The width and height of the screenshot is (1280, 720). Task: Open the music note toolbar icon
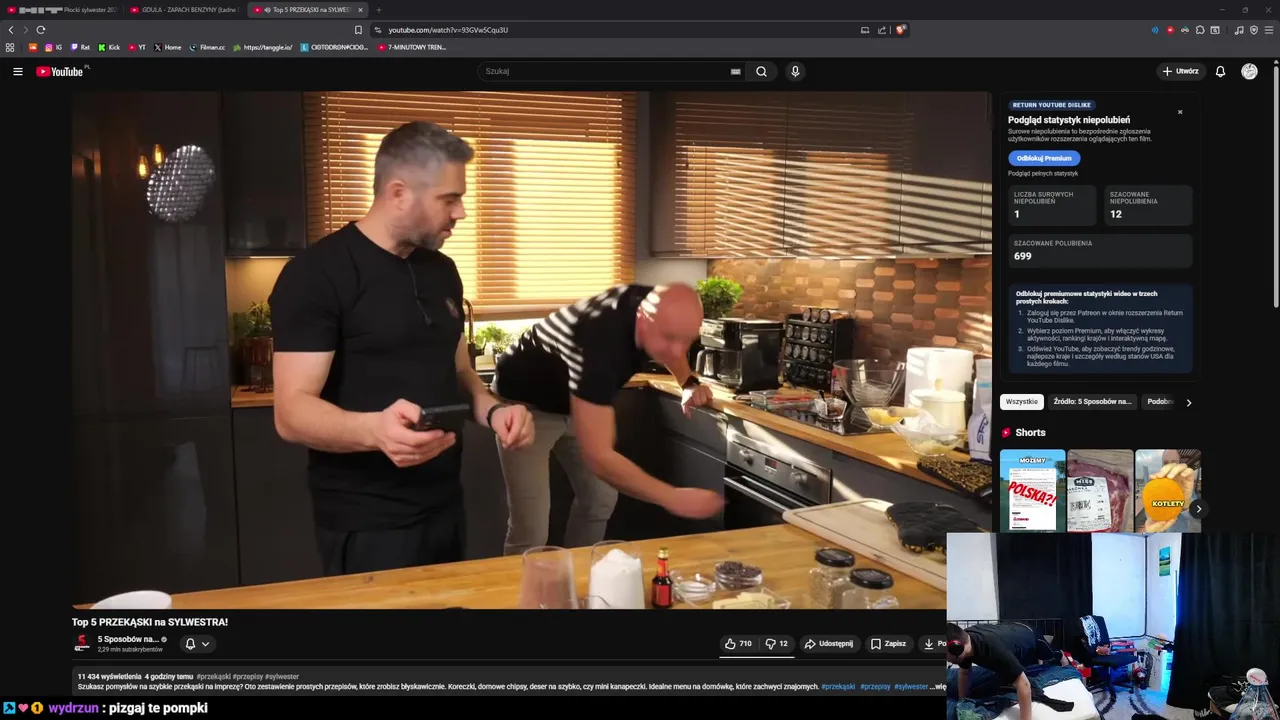pos(1239,30)
